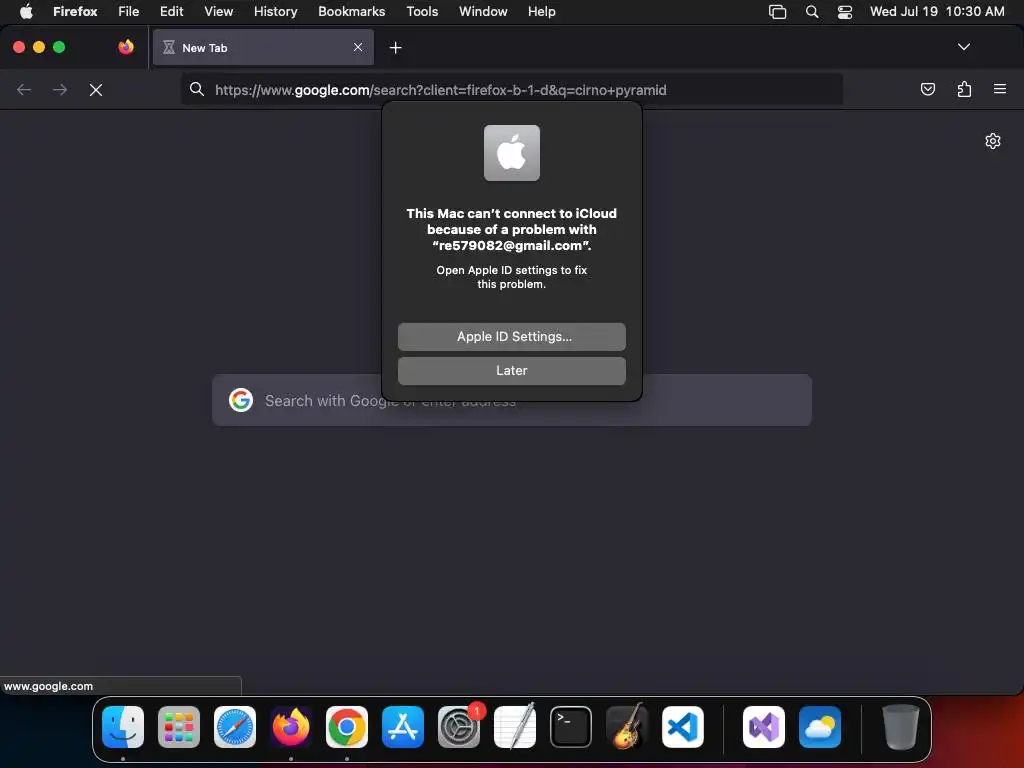Select the URL in the address bar
The height and width of the screenshot is (768, 1024).
click(441, 90)
